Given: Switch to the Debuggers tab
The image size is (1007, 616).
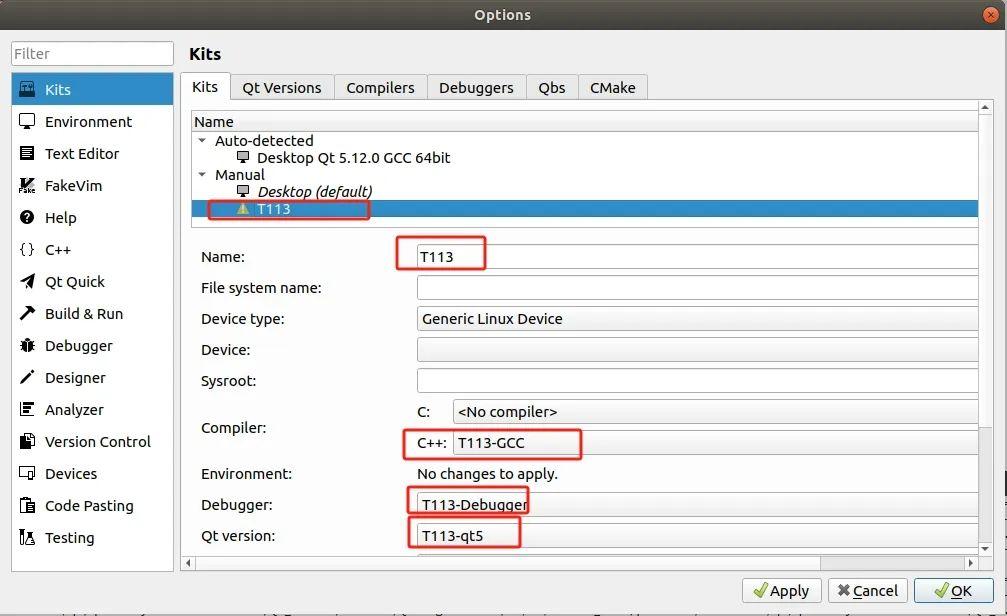Looking at the screenshot, I should tap(476, 87).
